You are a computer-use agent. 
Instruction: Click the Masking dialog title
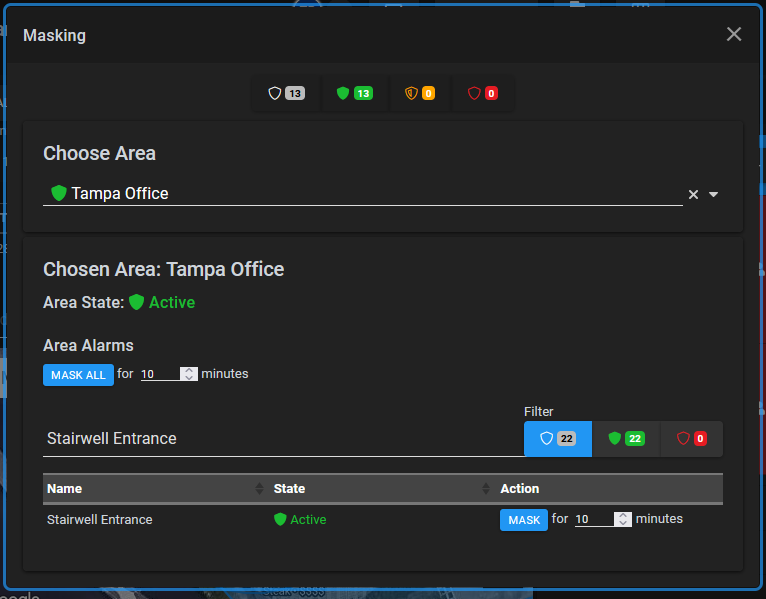click(x=55, y=35)
